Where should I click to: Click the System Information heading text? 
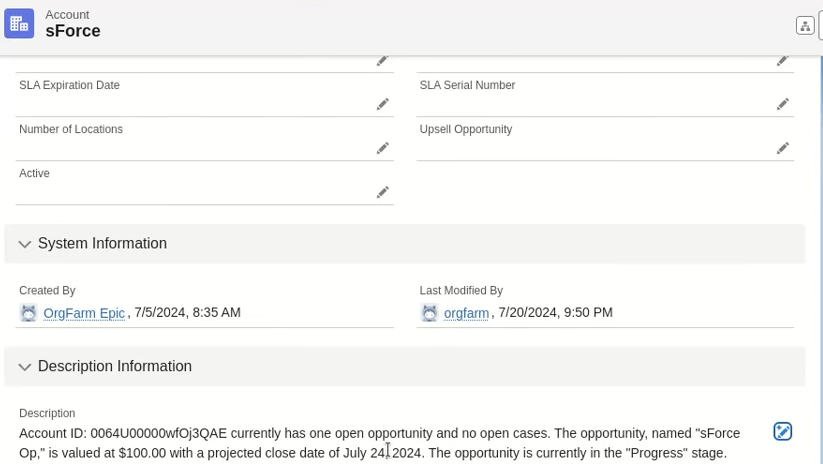[x=102, y=244]
